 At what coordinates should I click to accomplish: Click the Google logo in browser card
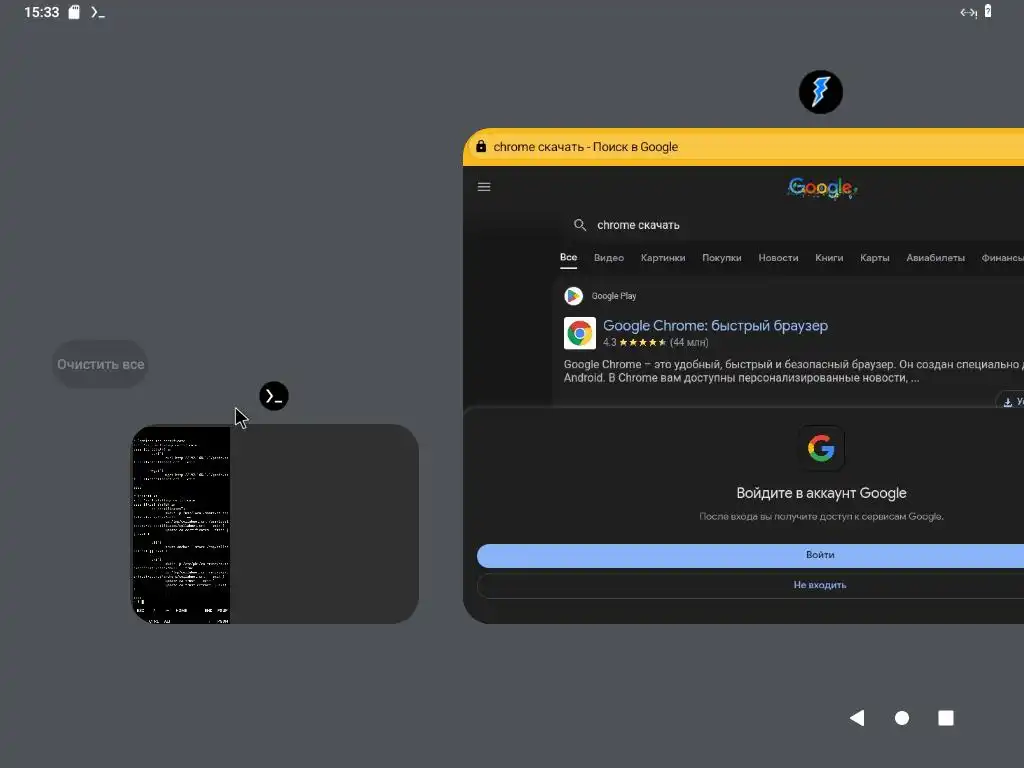(822, 188)
